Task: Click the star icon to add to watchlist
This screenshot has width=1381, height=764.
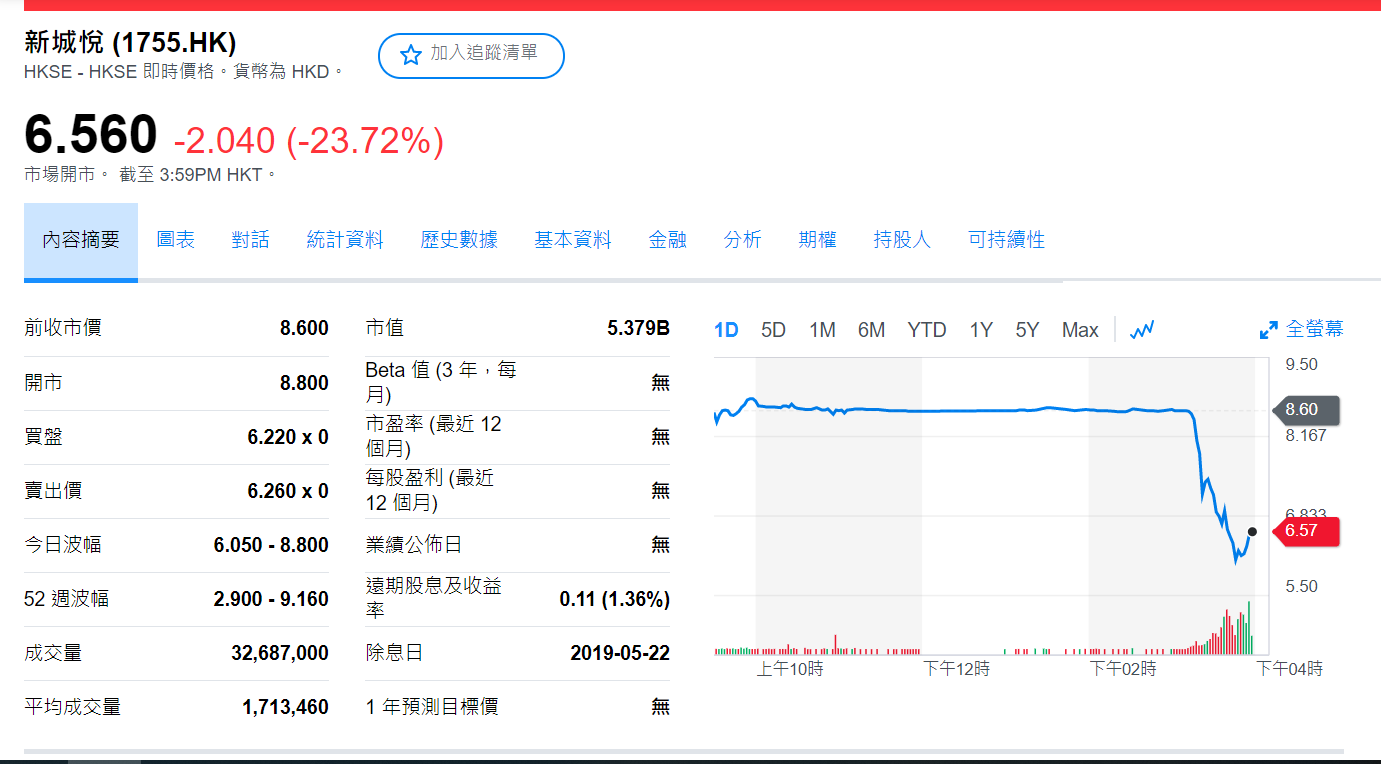Action: pos(410,55)
